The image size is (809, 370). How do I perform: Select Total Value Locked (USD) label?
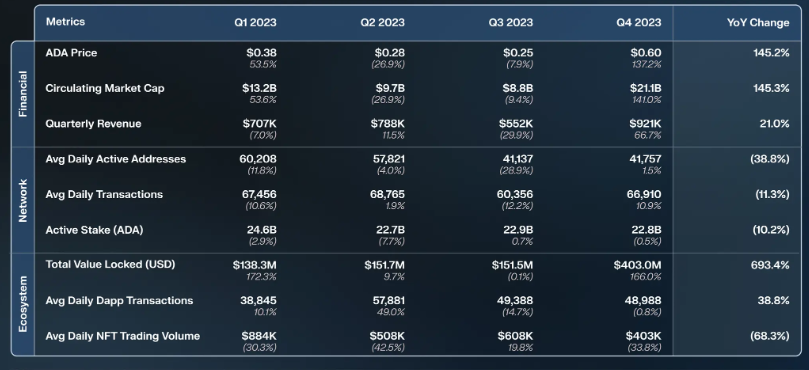coord(110,265)
